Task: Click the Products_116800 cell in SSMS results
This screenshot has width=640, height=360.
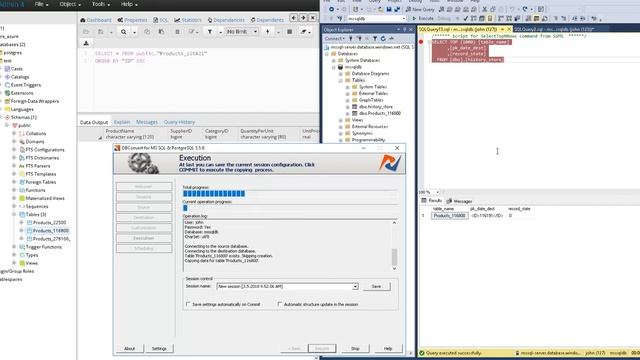Action: [449, 216]
